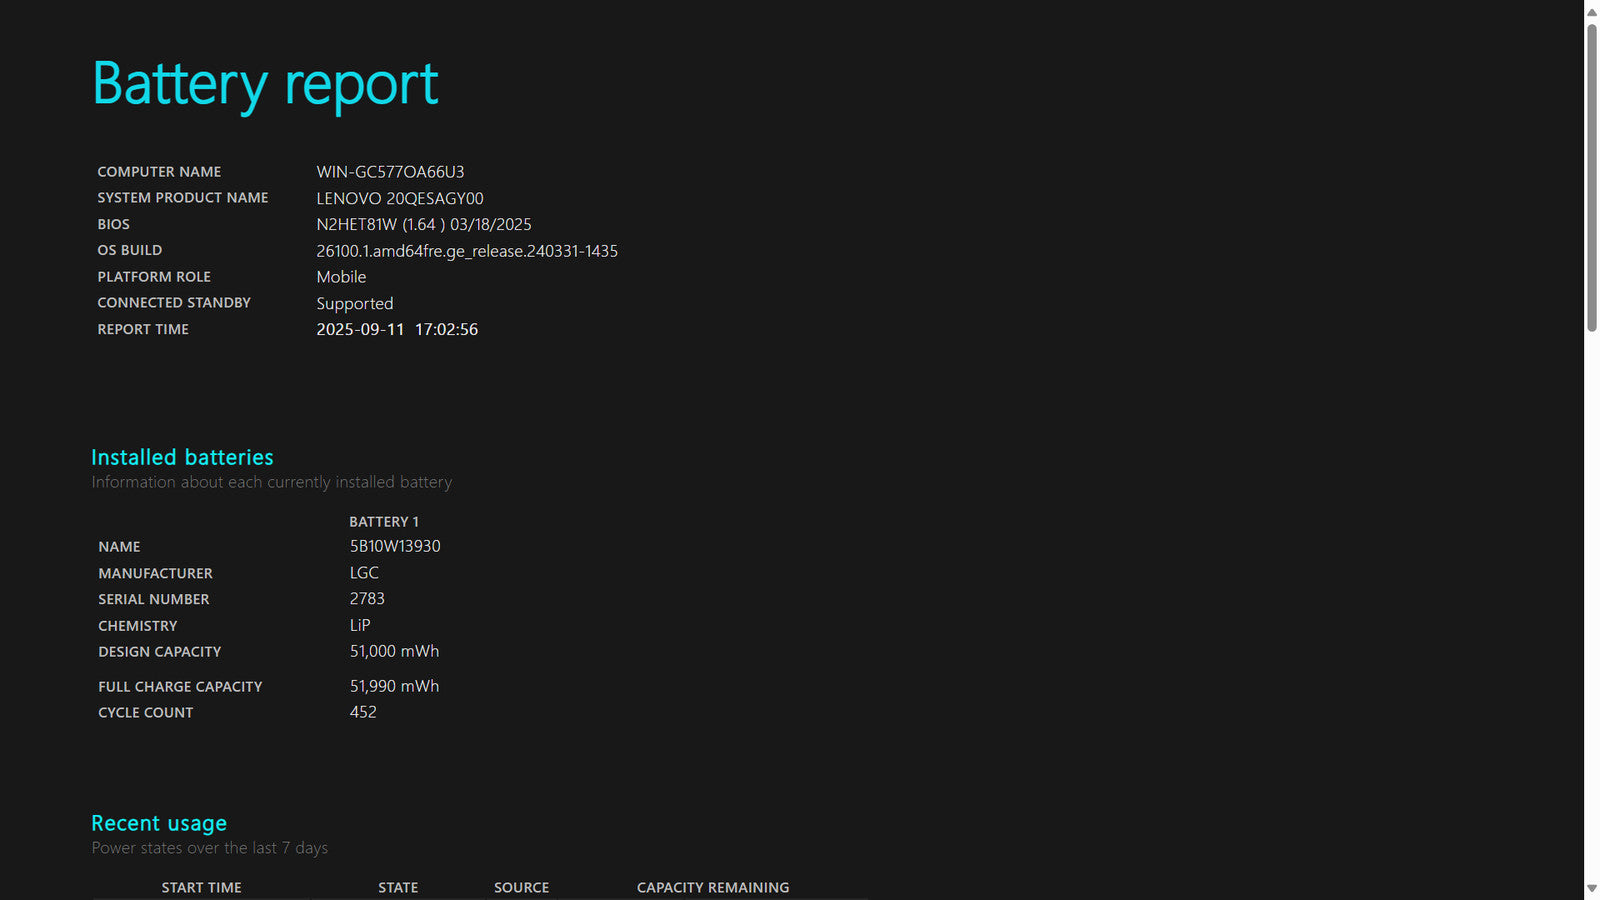Click the PLATFORM ROLE label

coord(154,276)
